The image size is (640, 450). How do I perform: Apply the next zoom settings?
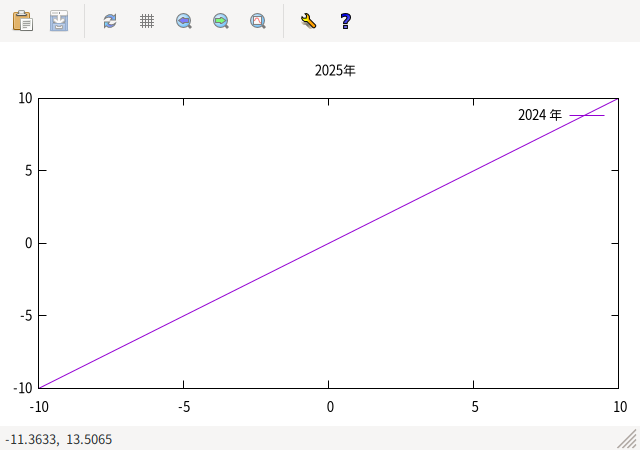(221, 20)
